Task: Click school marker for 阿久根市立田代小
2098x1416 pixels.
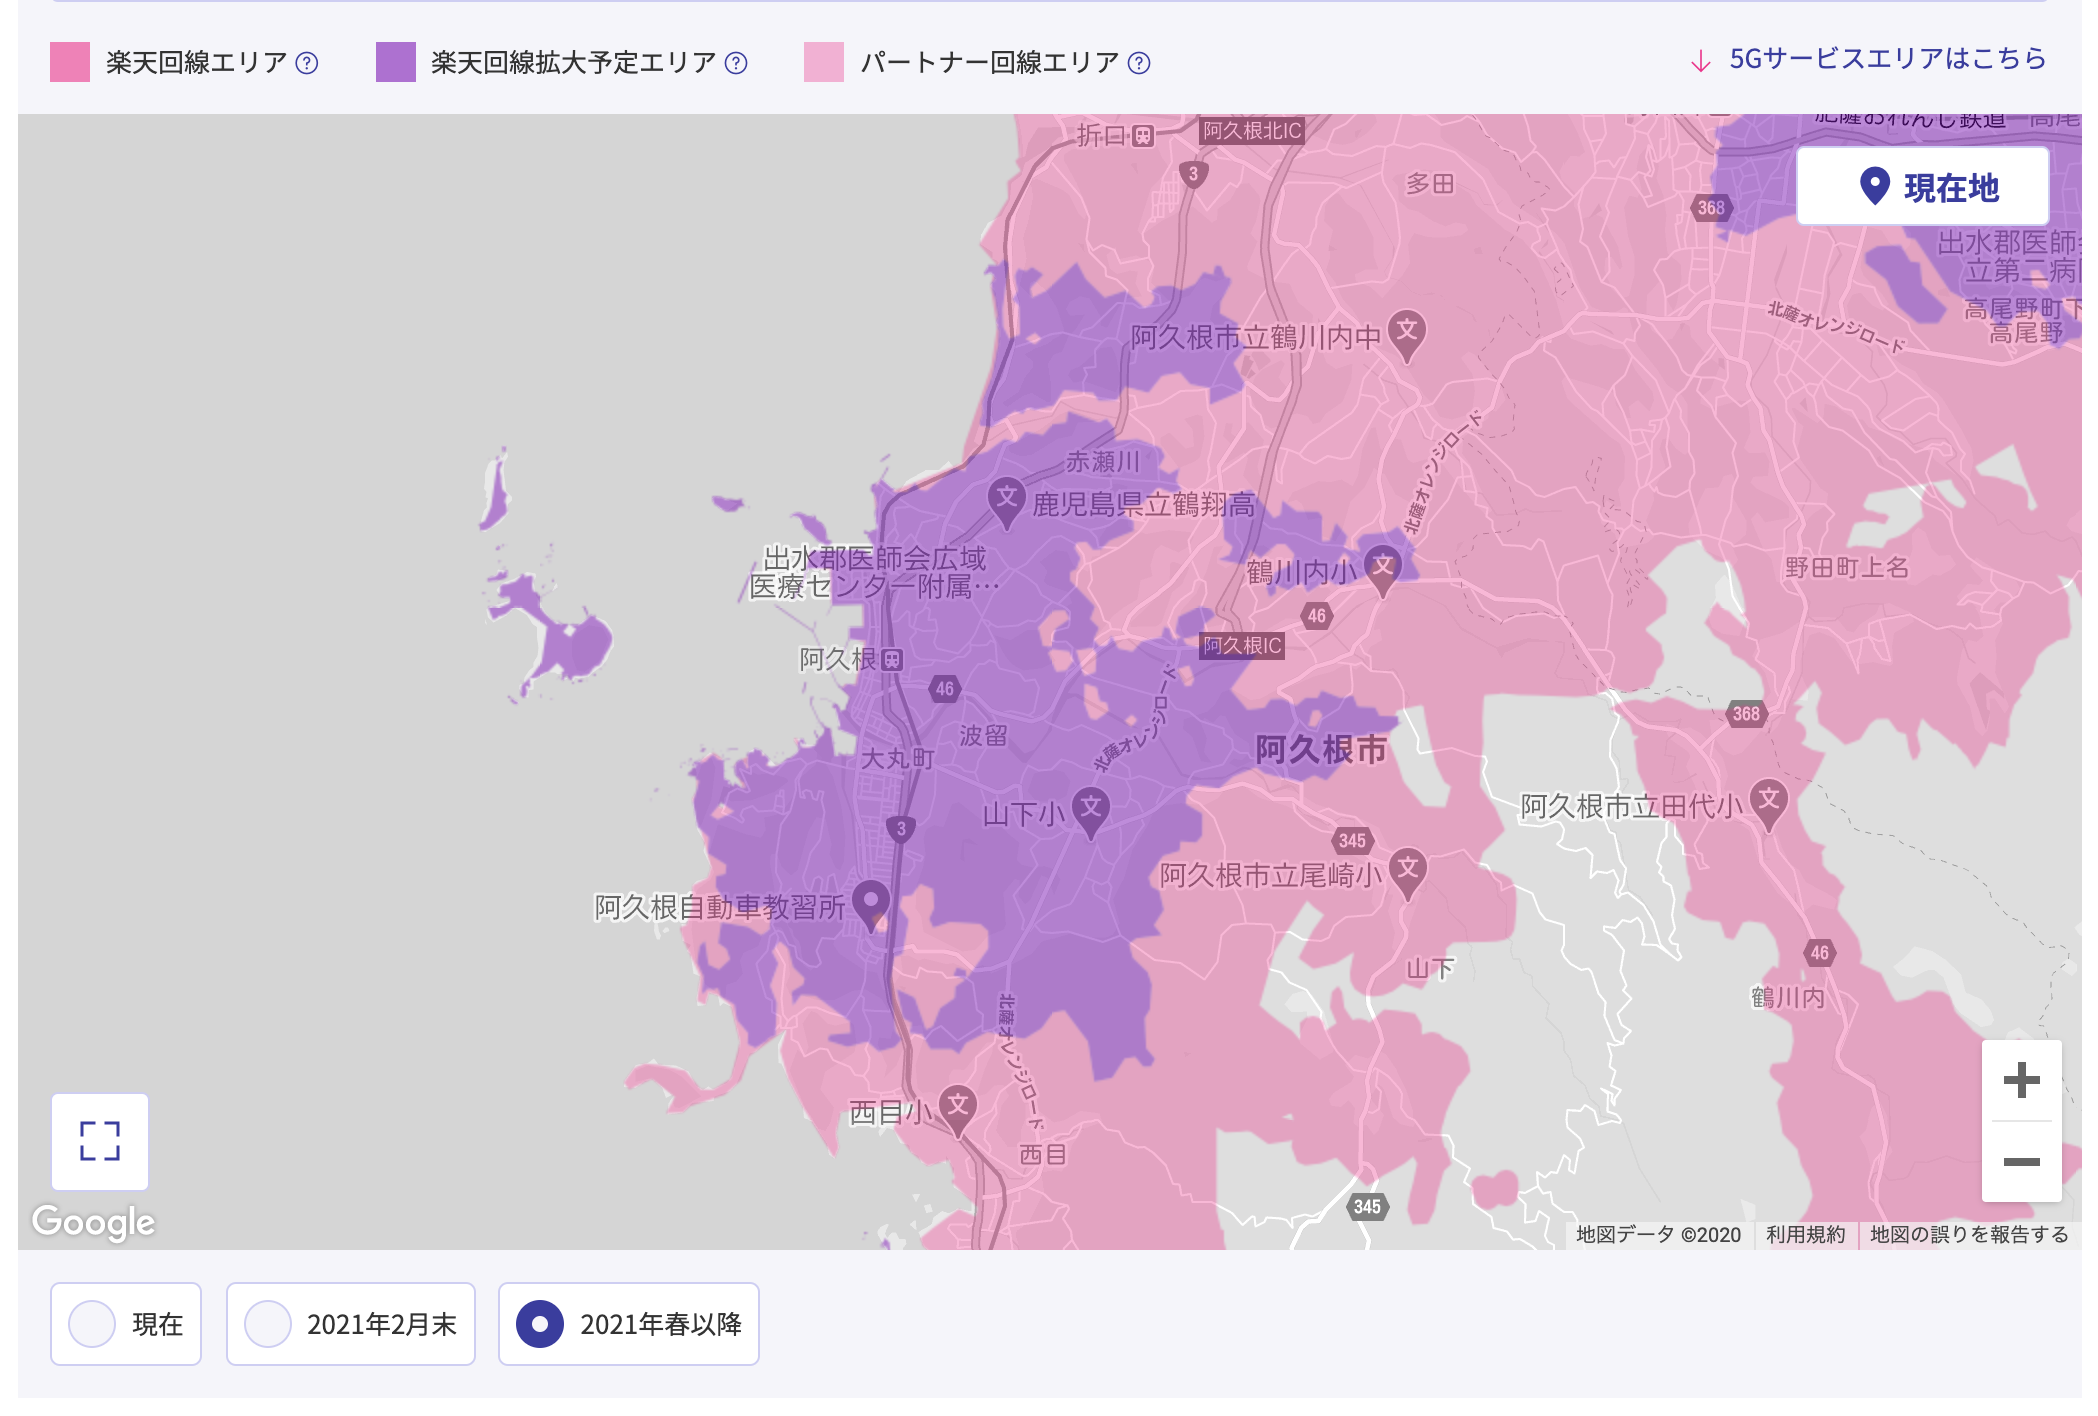Action: 1769,804
